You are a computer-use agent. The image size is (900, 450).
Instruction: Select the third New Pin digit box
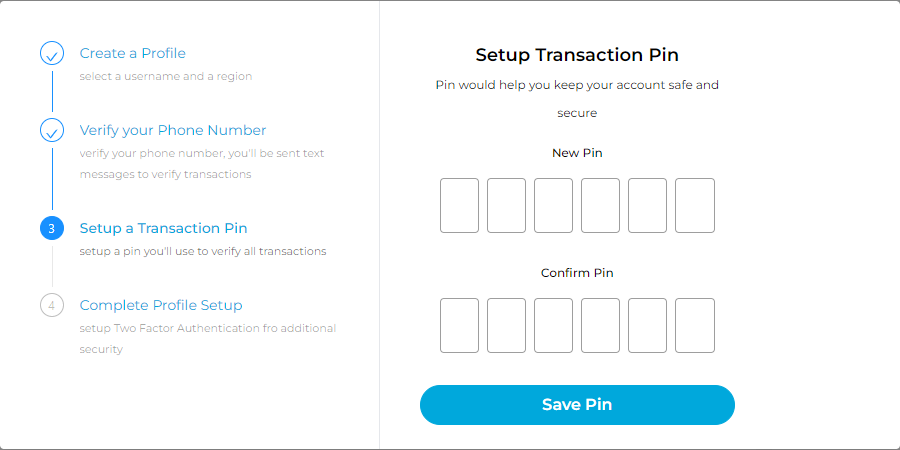pos(554,206)
